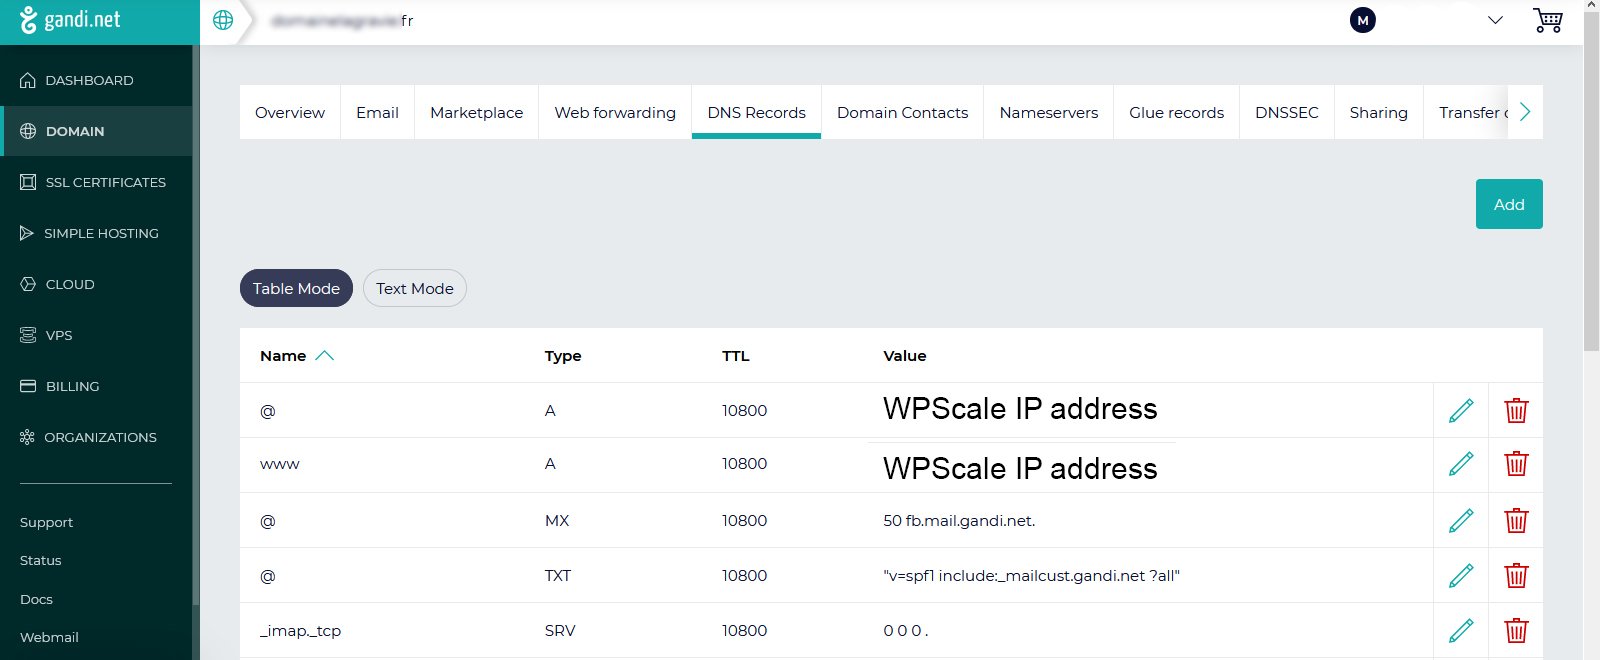Click the Add record button

[1508, 205]
